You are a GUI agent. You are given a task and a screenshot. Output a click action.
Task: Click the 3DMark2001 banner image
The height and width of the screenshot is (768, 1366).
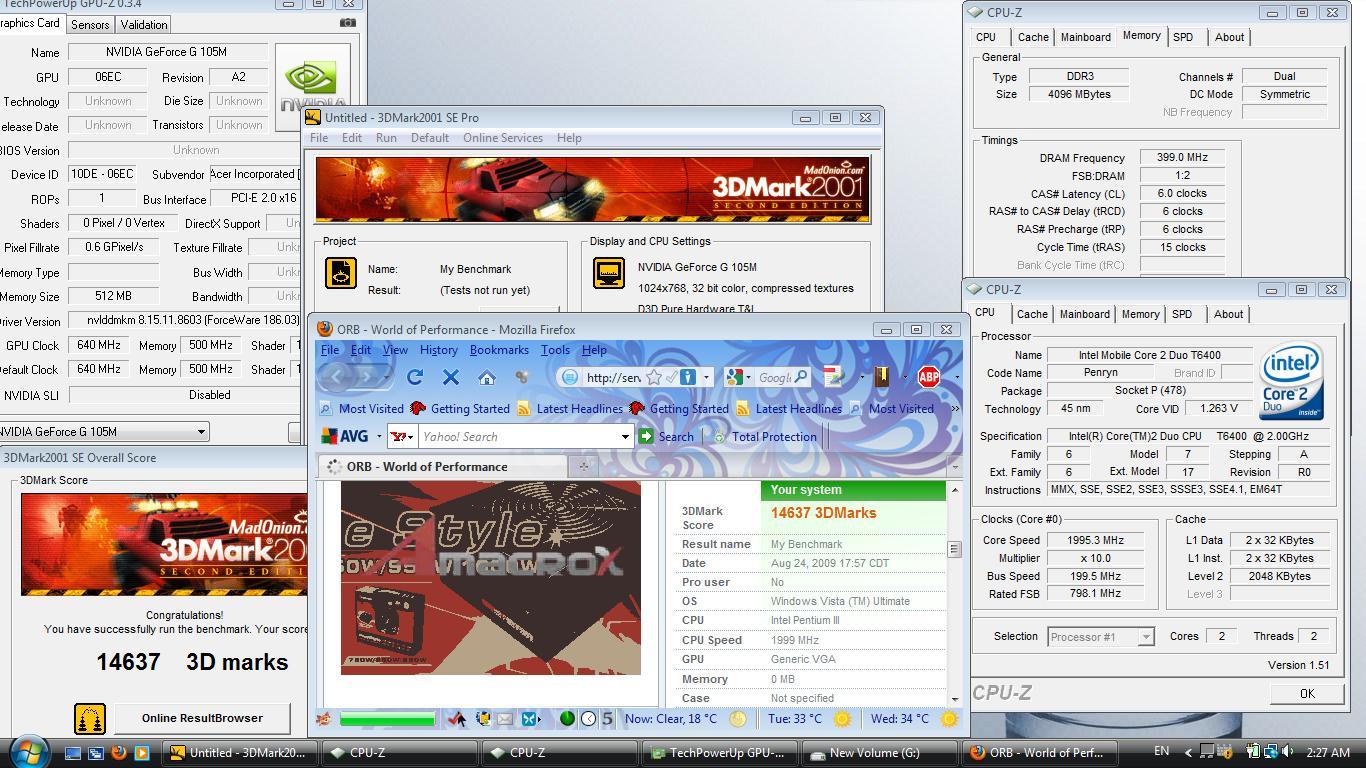pyautogui.click(x=593, y=188)
